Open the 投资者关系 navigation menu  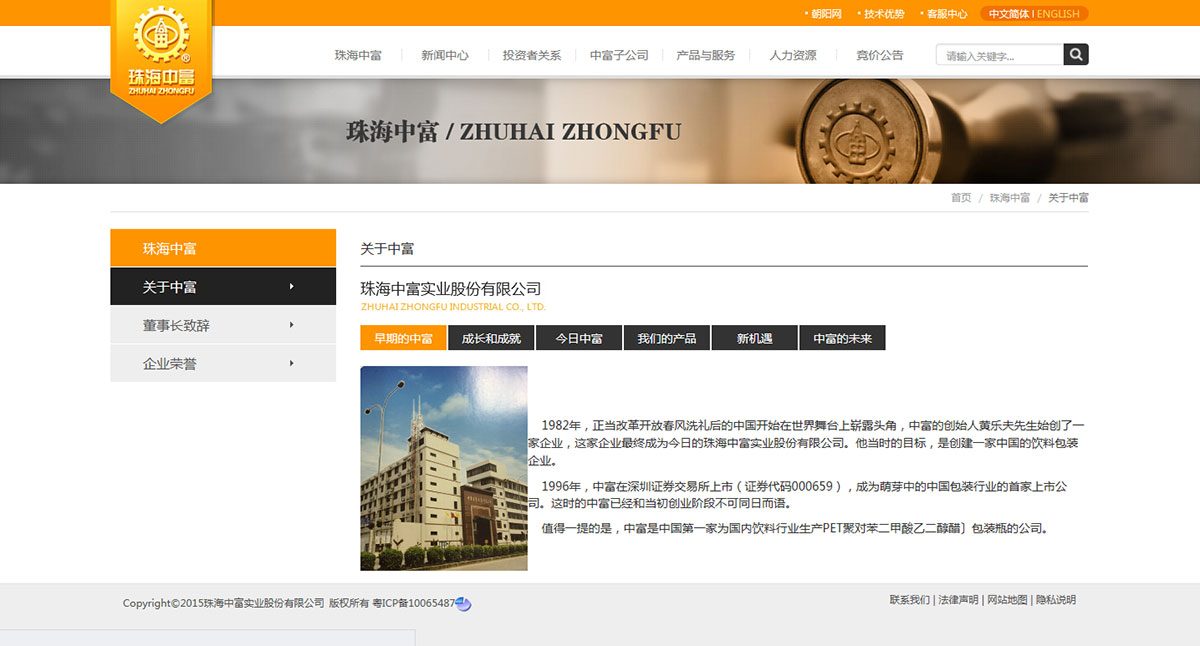(531, 56)
